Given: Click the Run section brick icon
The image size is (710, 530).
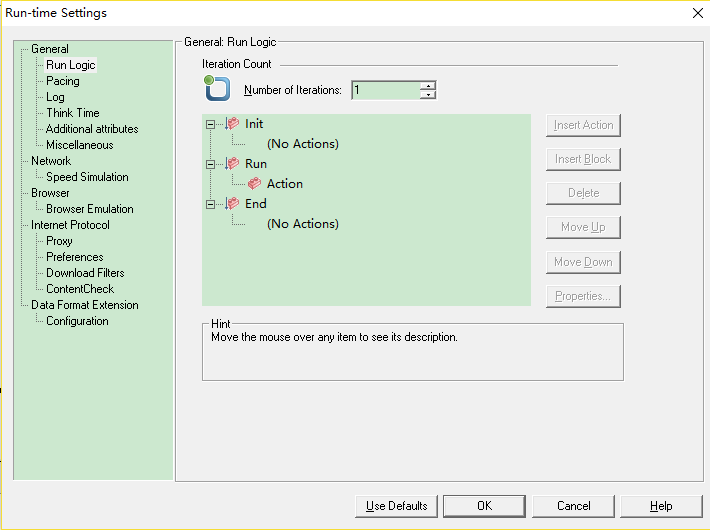Looking at the screenshot, I should point(232,164).
